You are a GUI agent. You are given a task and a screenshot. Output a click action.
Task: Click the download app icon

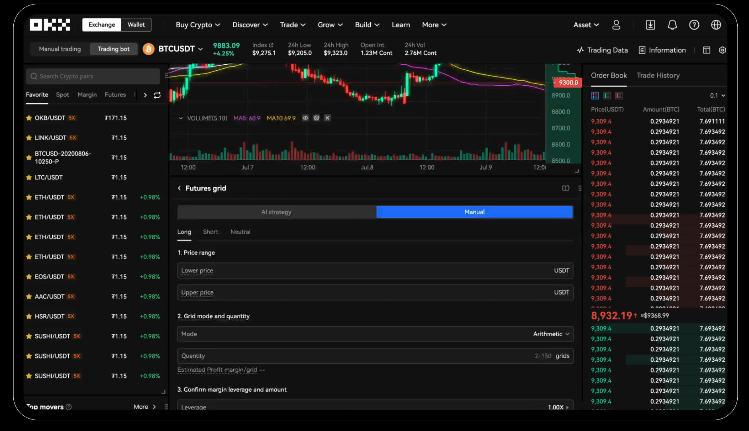click(x=650, y=25)
